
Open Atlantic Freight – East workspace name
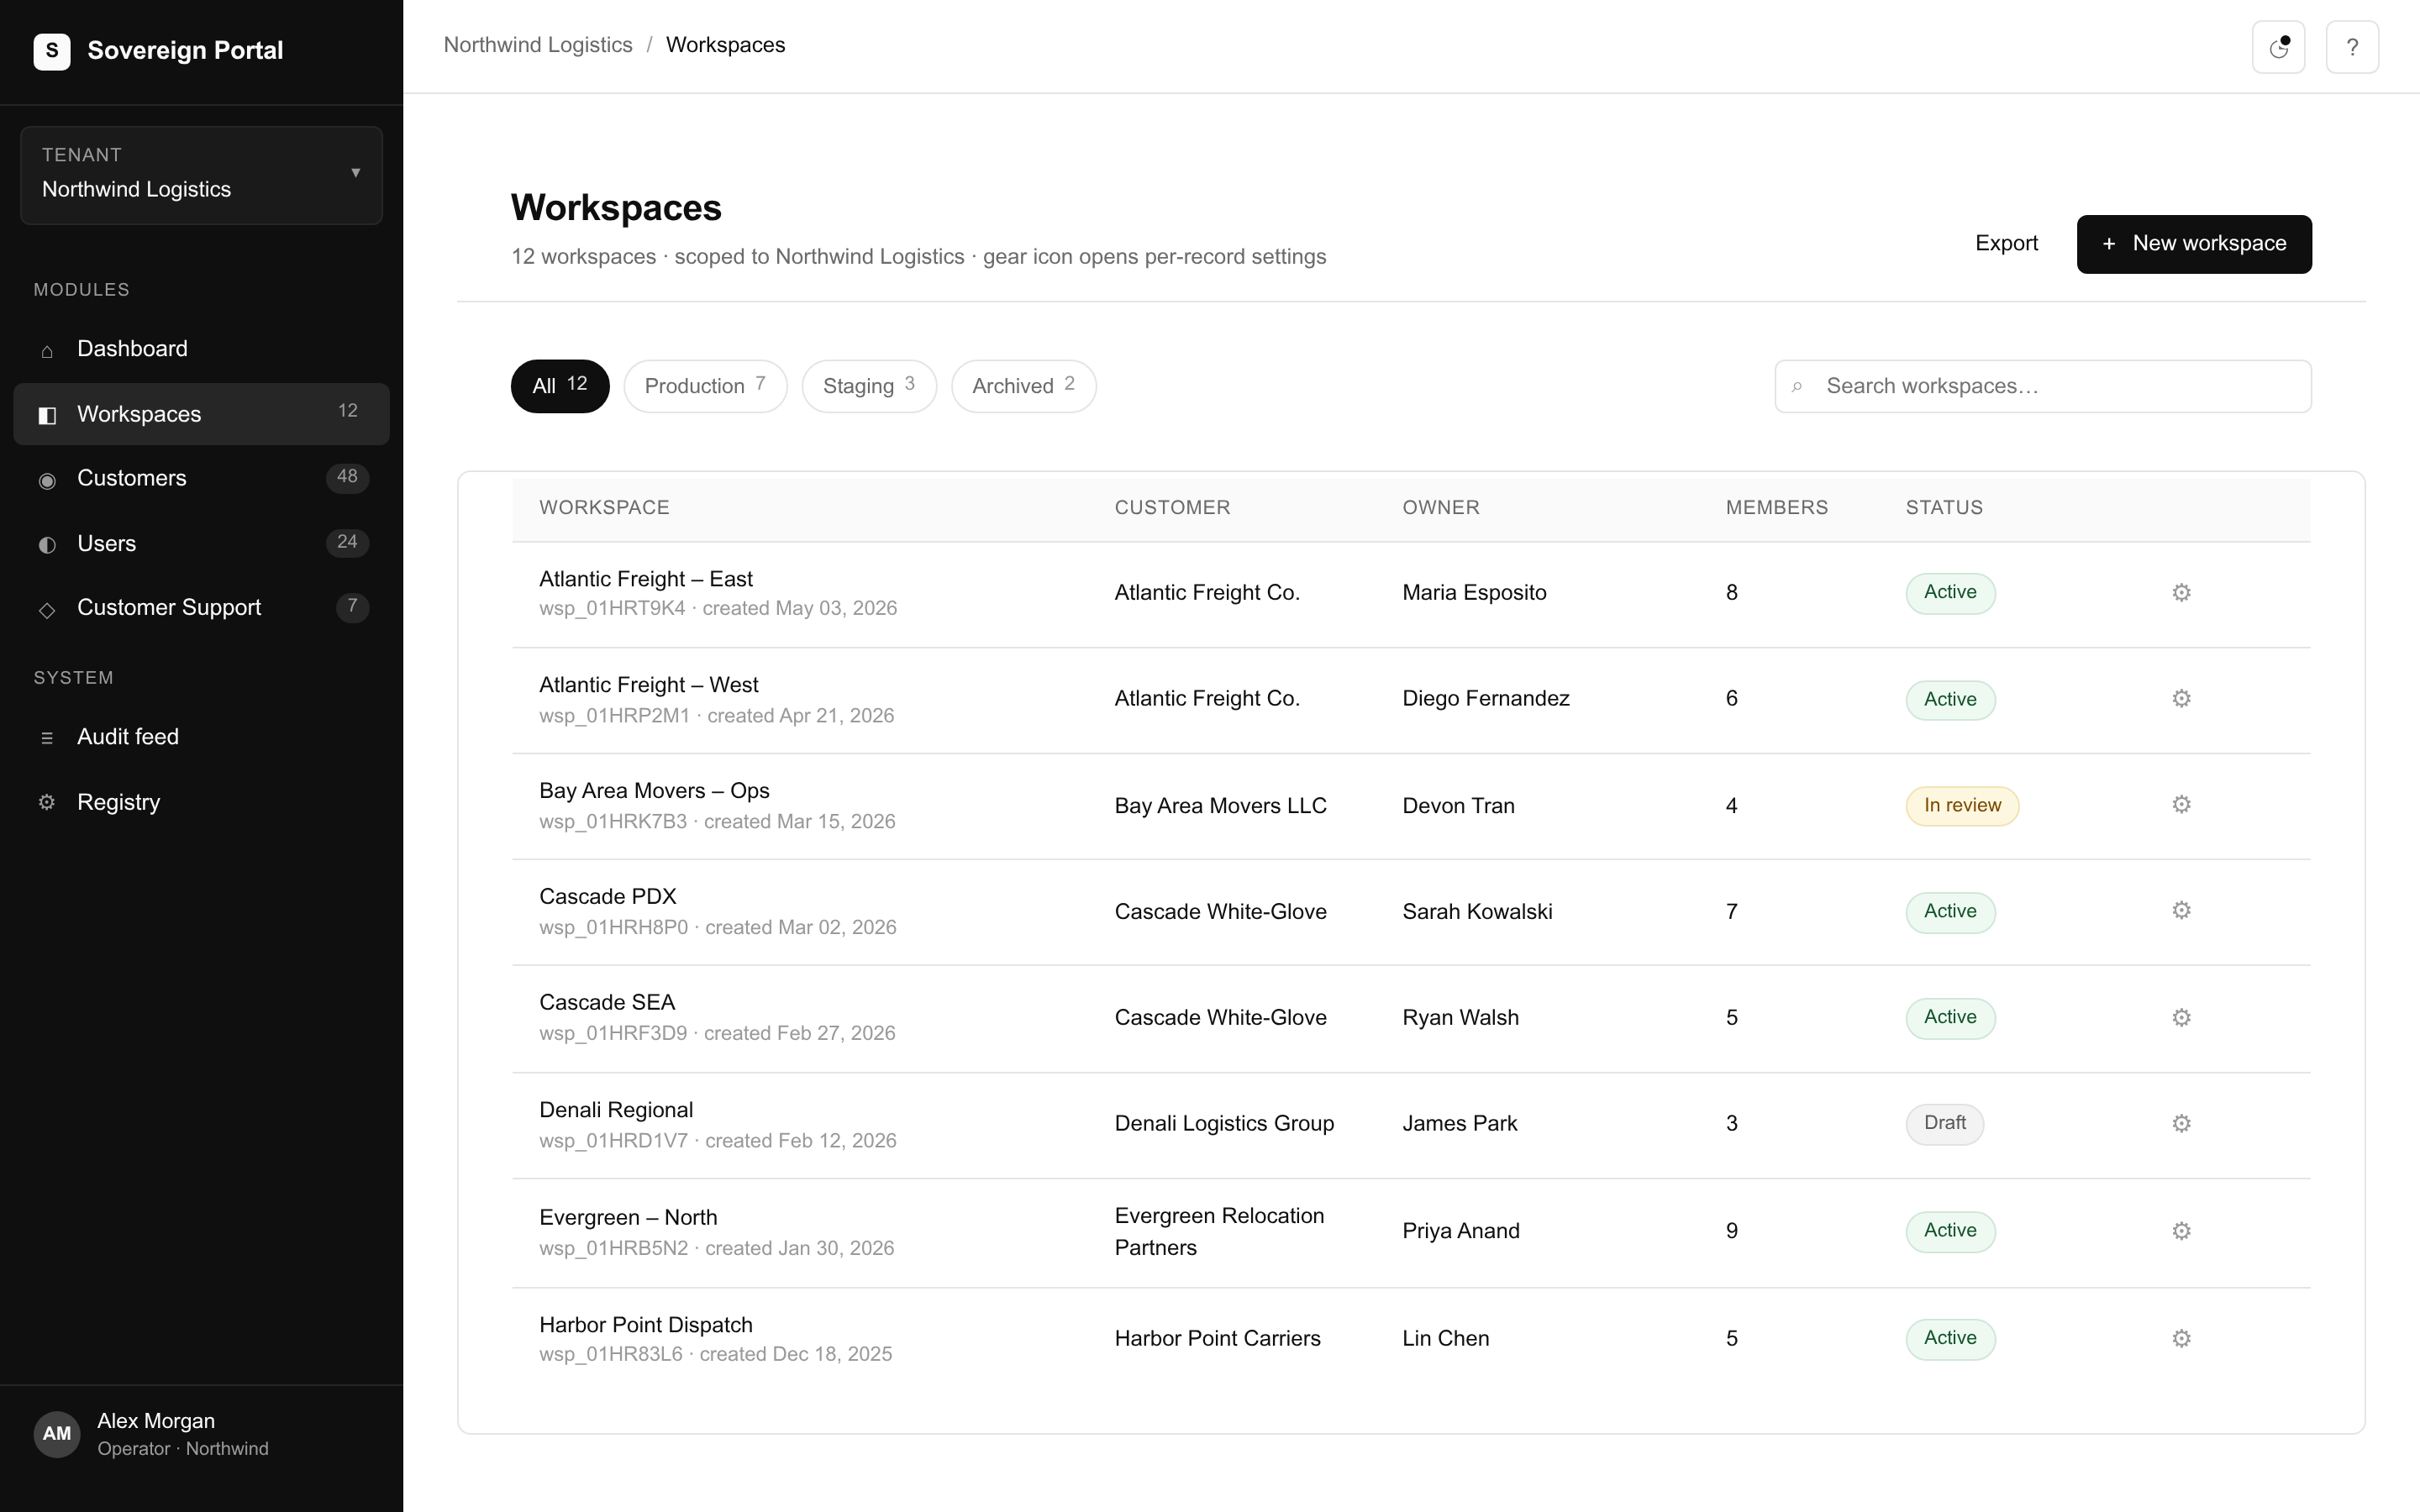click(645, 579)
